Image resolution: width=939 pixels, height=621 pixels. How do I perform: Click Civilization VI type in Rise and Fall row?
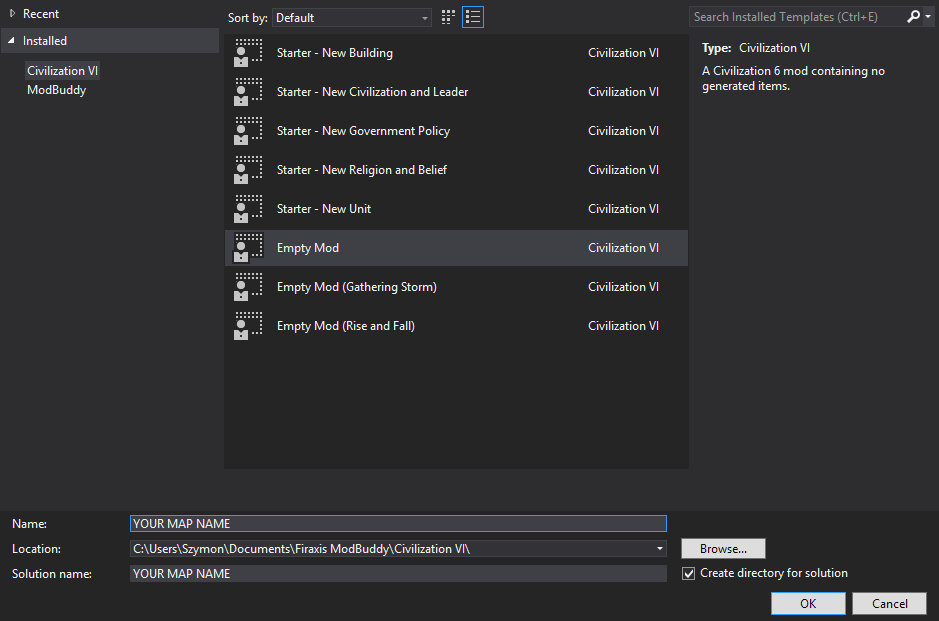623,326
